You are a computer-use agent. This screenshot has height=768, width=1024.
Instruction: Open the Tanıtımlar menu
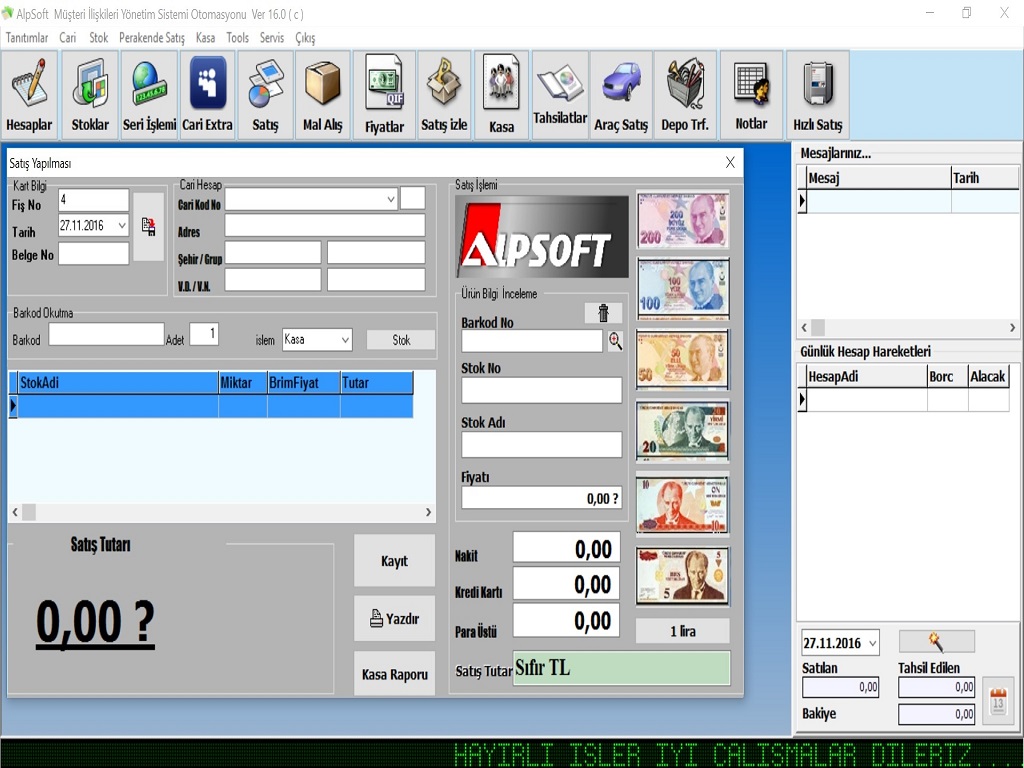pos(27,38)
